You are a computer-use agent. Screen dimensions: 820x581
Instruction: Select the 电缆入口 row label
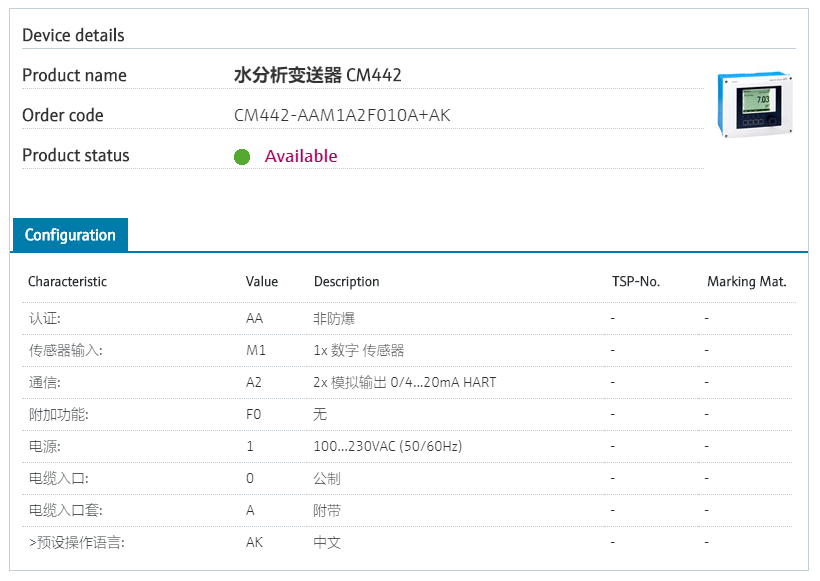click(x=58, y=478)
